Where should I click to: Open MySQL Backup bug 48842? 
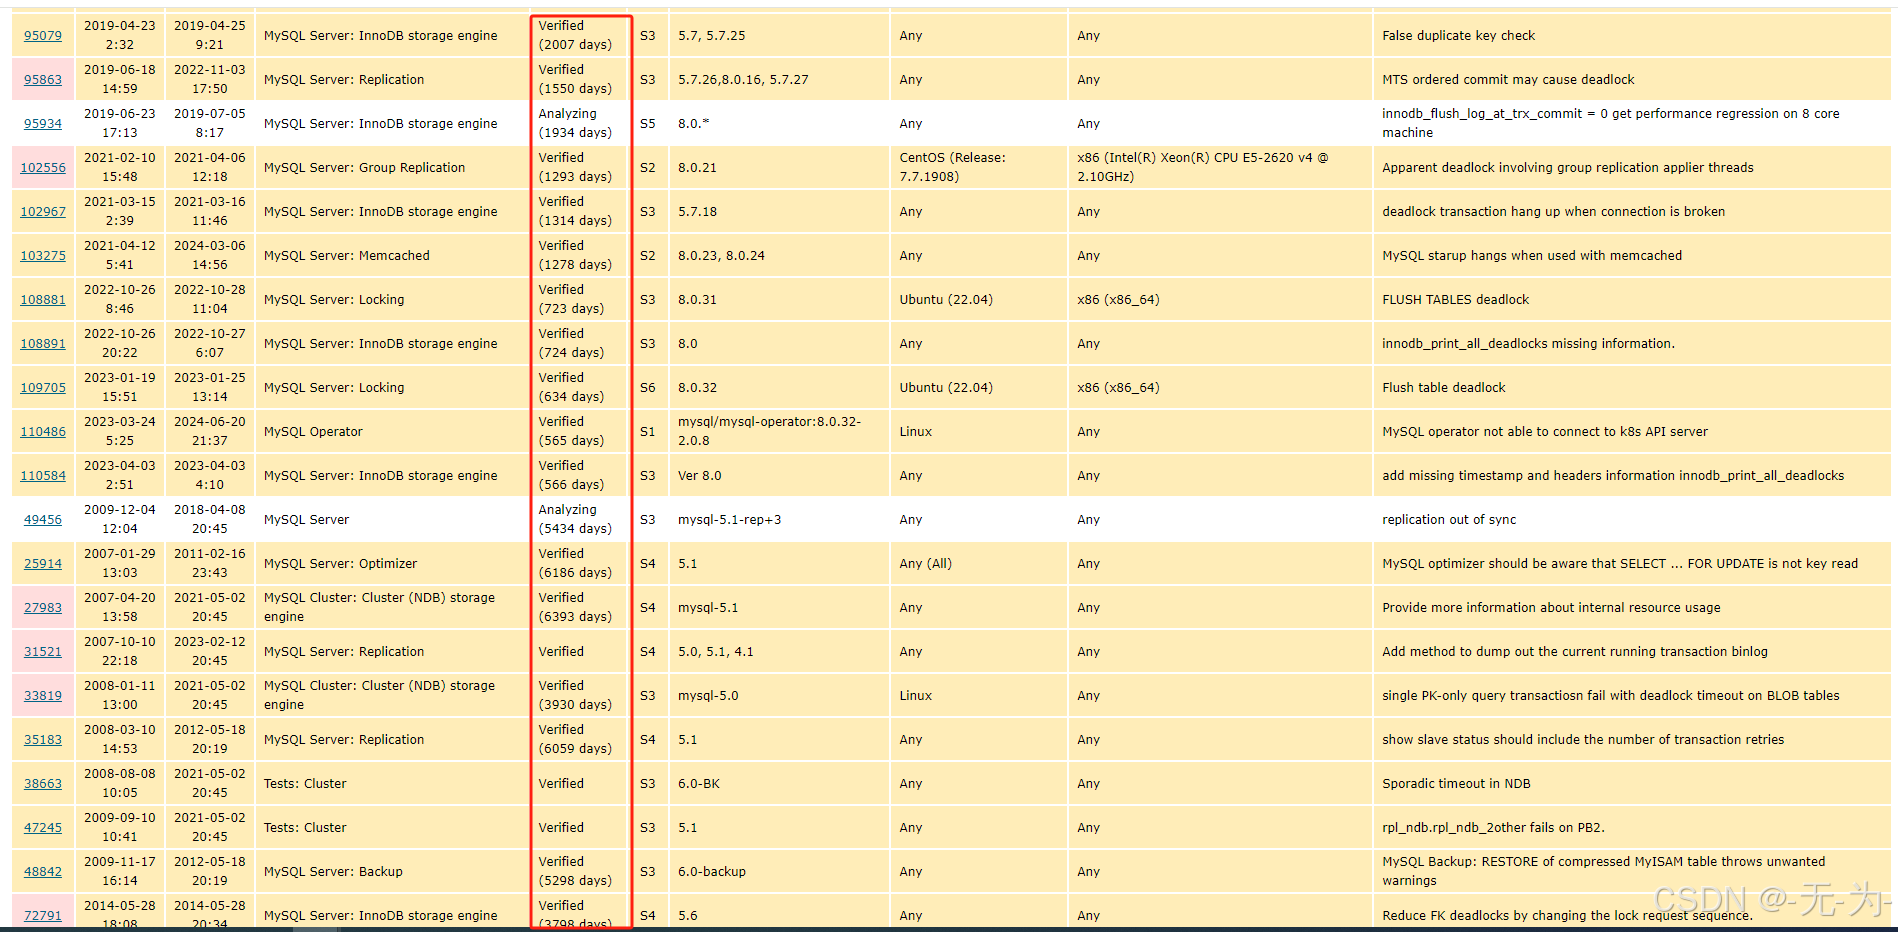coord(43,871)
